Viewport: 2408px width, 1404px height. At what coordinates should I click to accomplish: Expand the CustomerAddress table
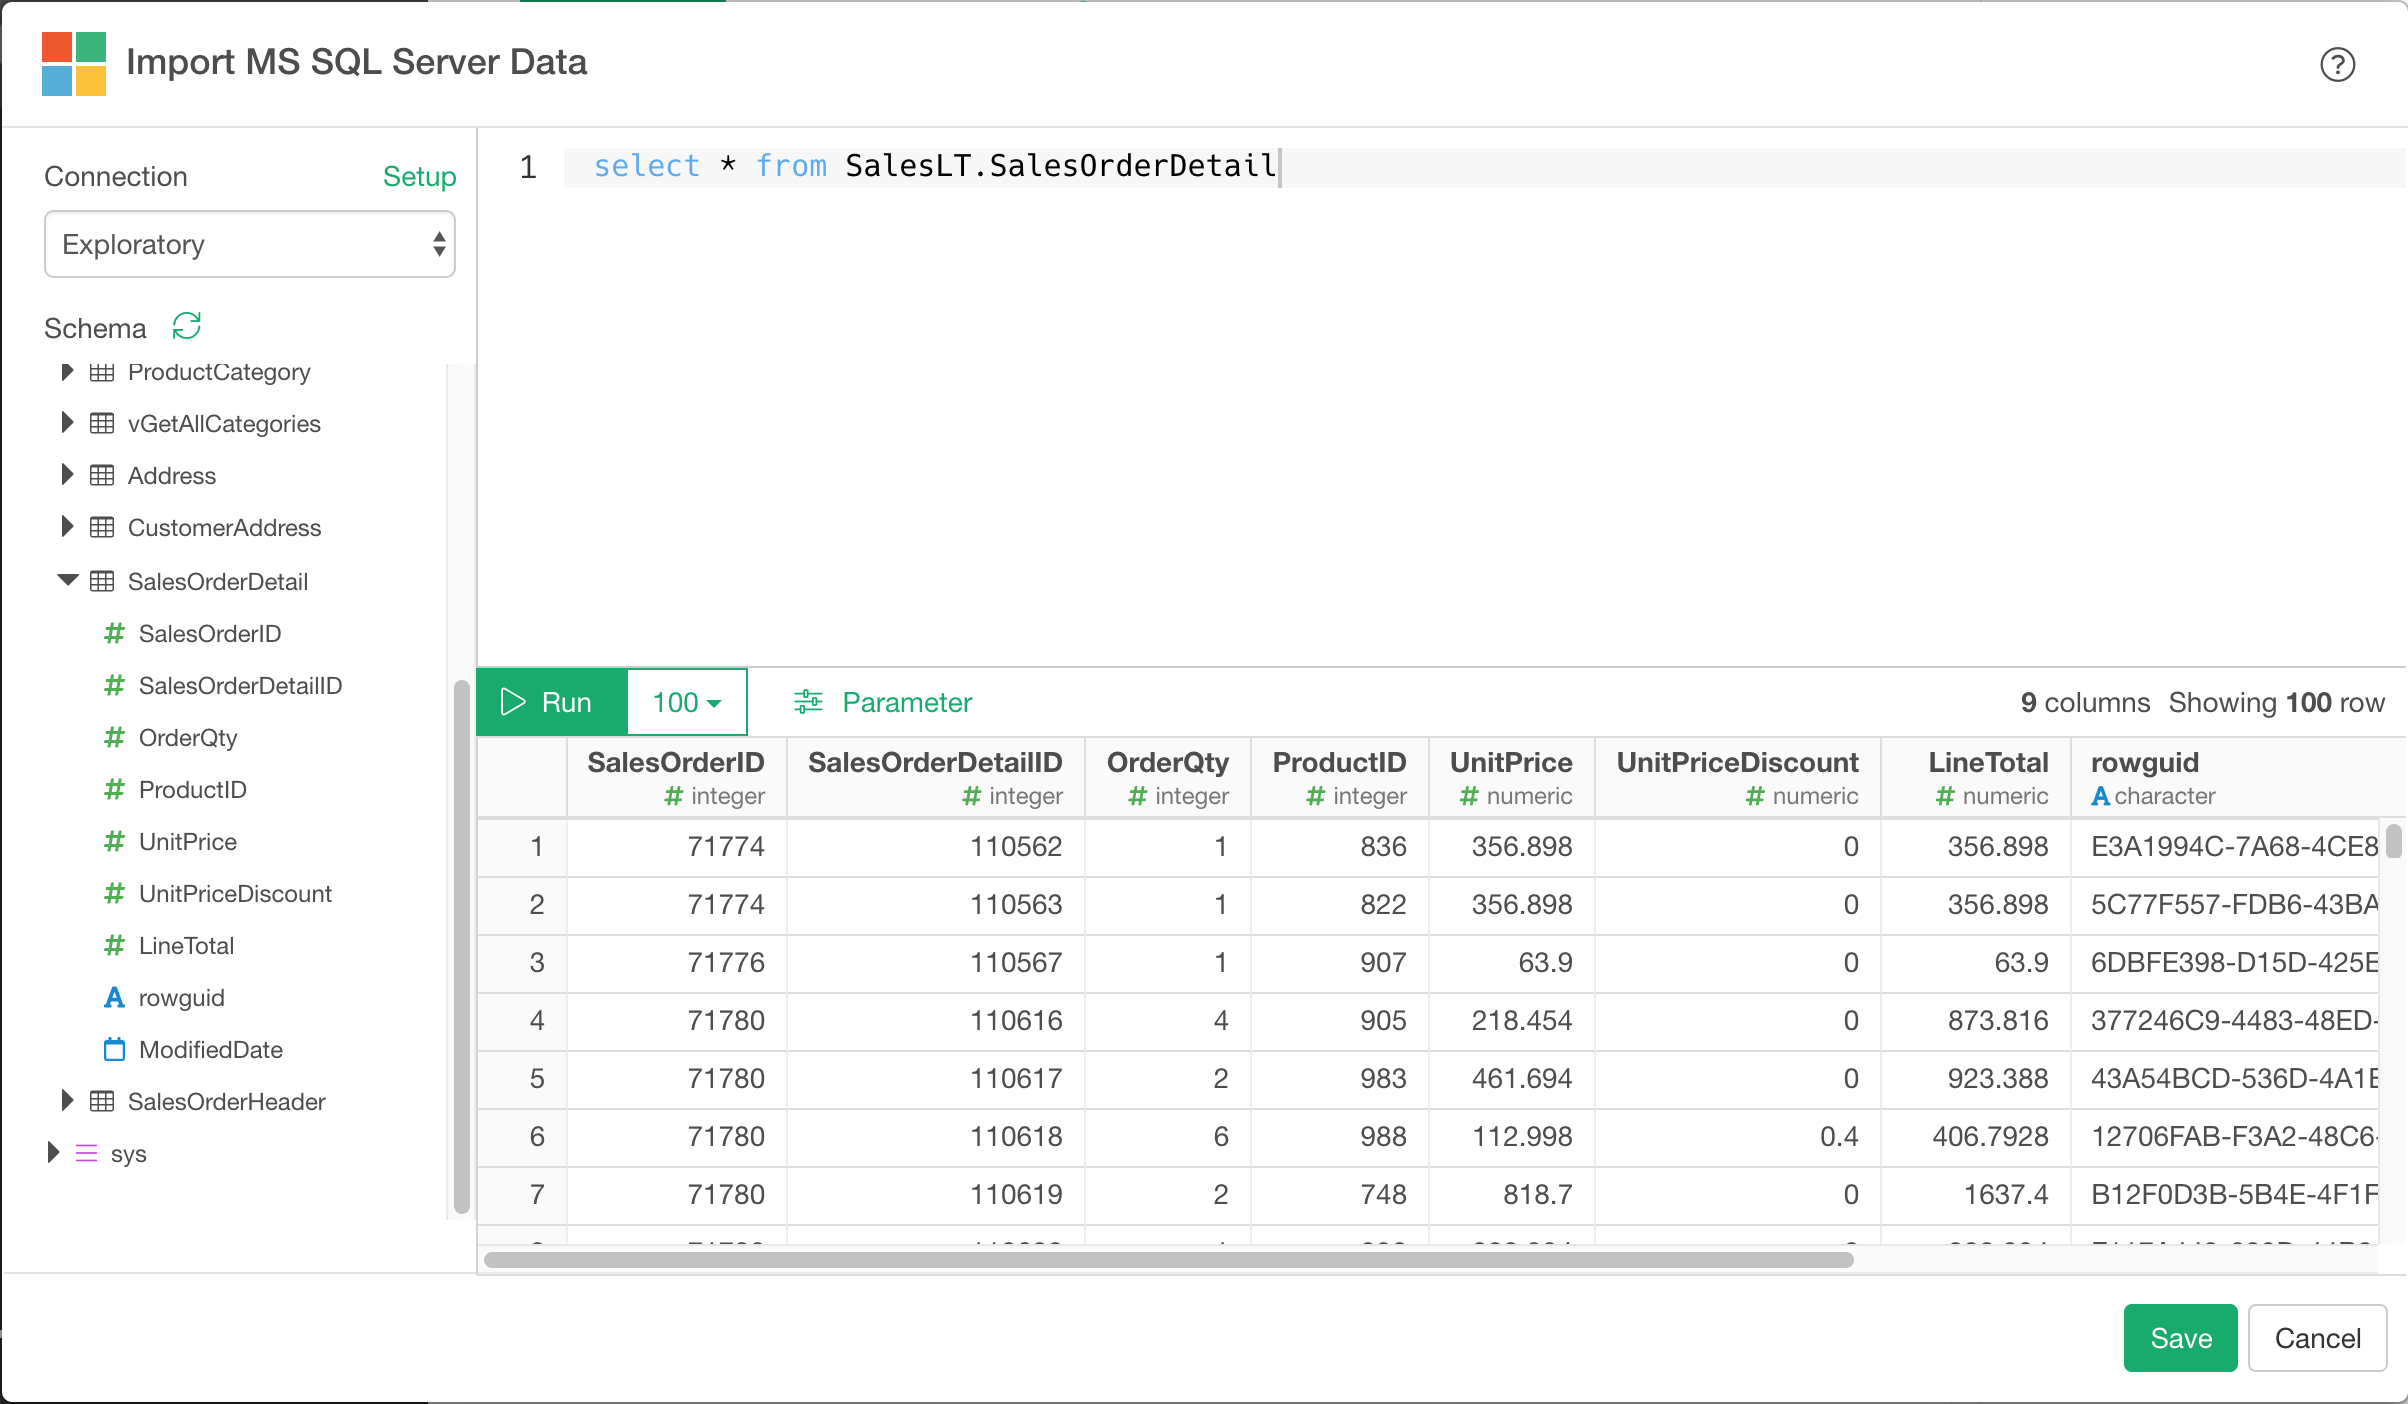click(67, 527)
